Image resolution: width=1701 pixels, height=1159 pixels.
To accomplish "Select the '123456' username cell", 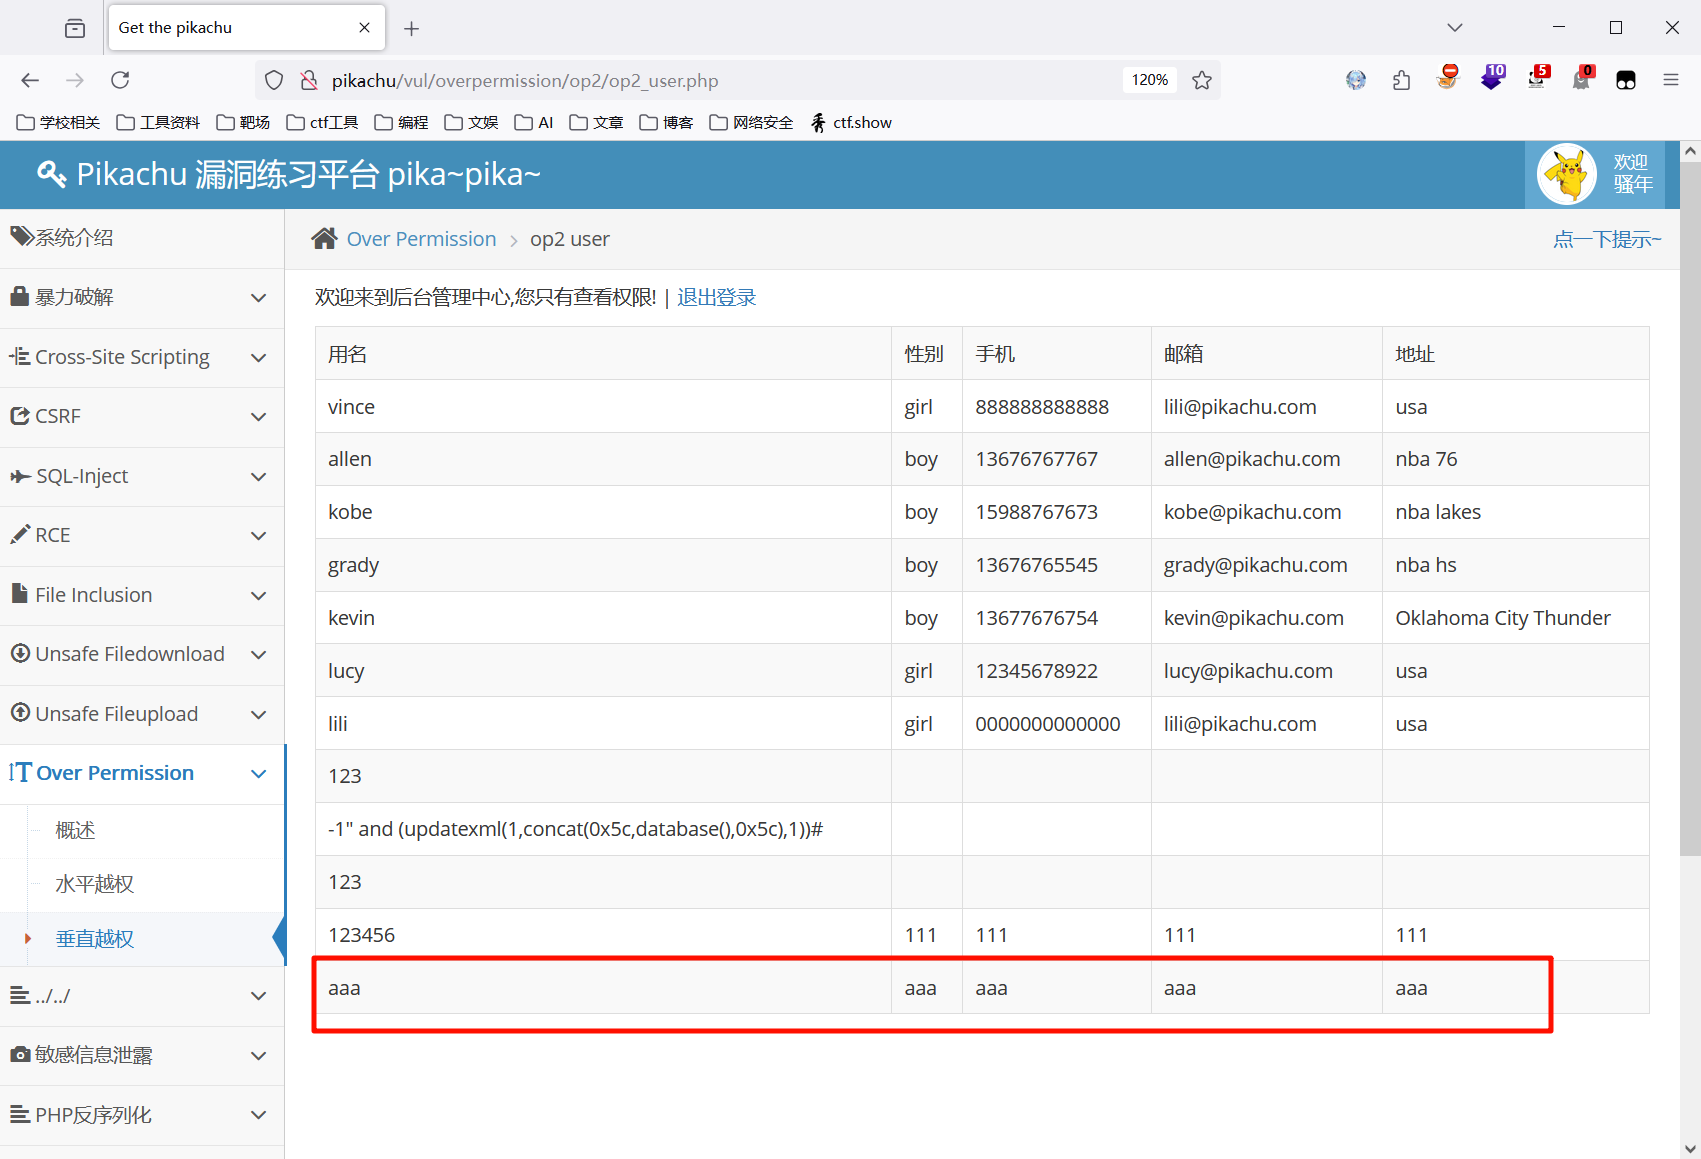I will 603,935.
